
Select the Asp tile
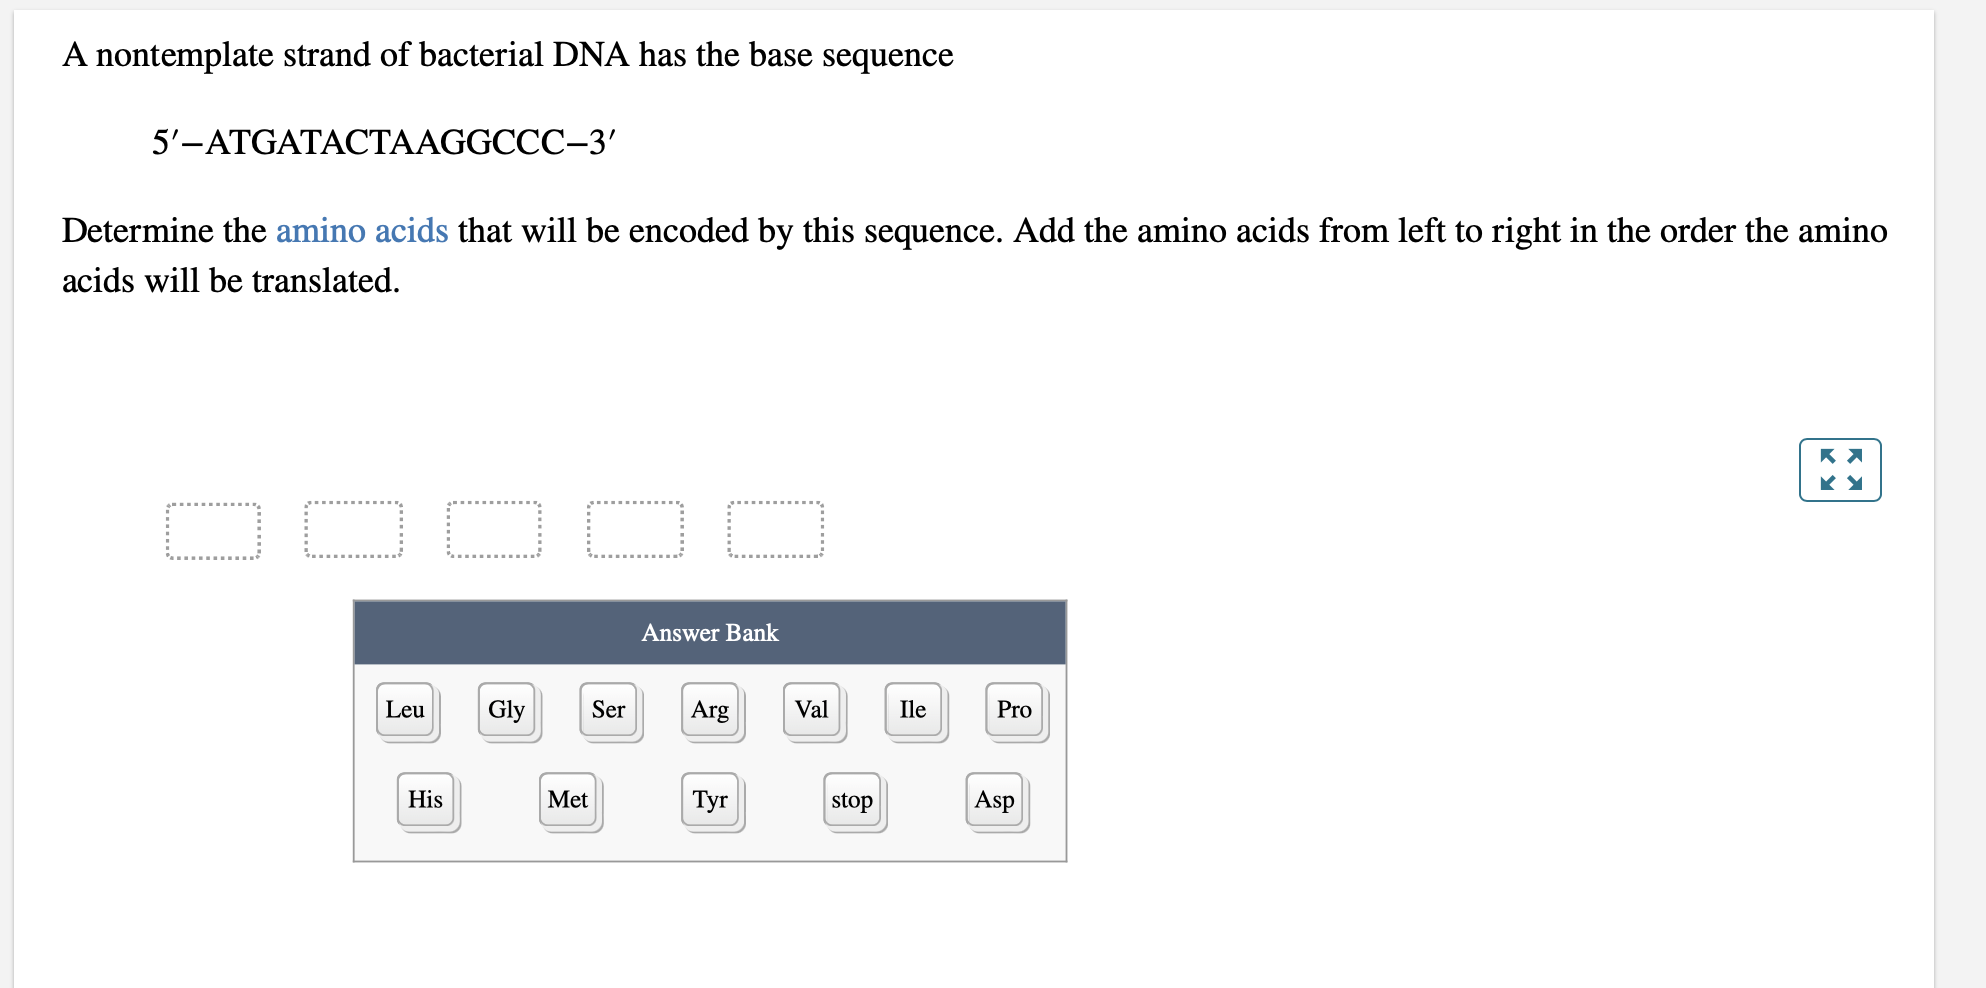[x=994, y=799]
